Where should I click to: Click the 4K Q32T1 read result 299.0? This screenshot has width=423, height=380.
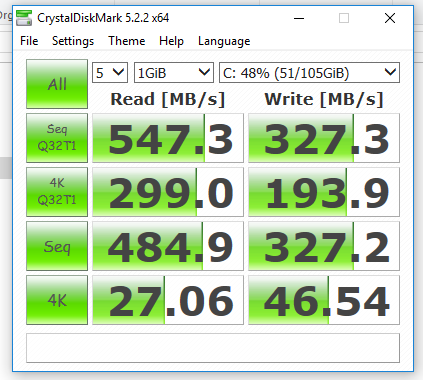168,192
